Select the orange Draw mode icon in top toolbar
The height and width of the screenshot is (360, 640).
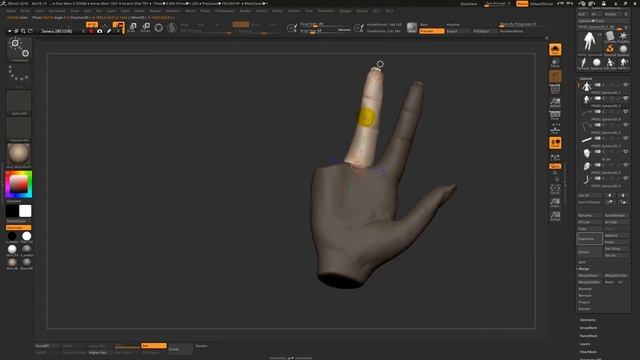(118, 27)
